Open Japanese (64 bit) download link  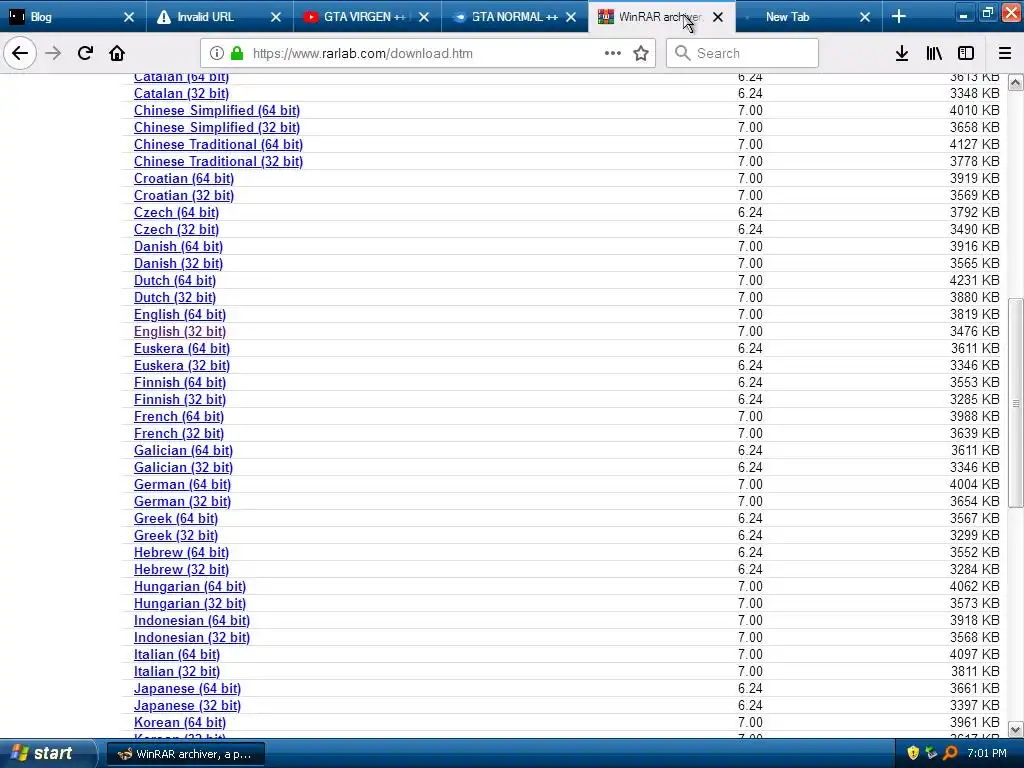coord(187,688)
